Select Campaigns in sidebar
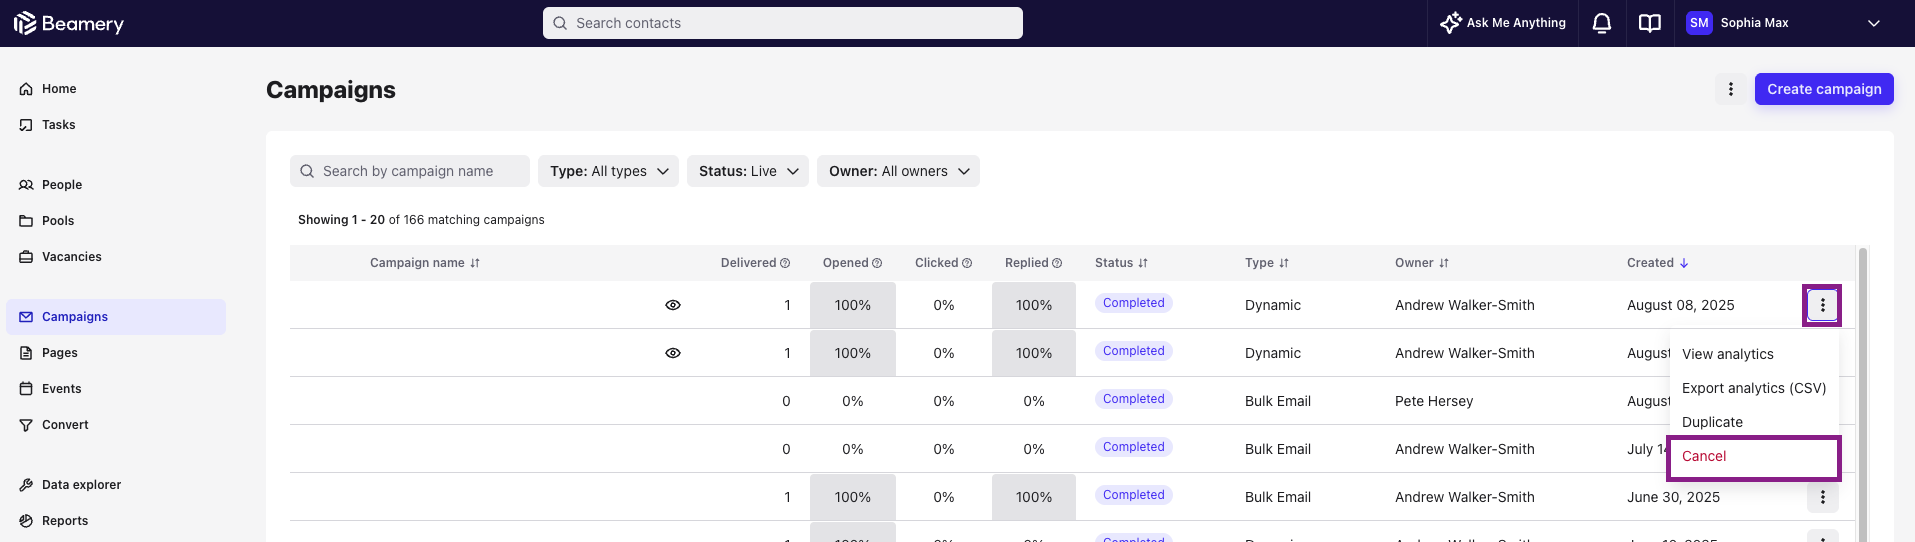This screenshot has width=1915, height=542. 116,317
